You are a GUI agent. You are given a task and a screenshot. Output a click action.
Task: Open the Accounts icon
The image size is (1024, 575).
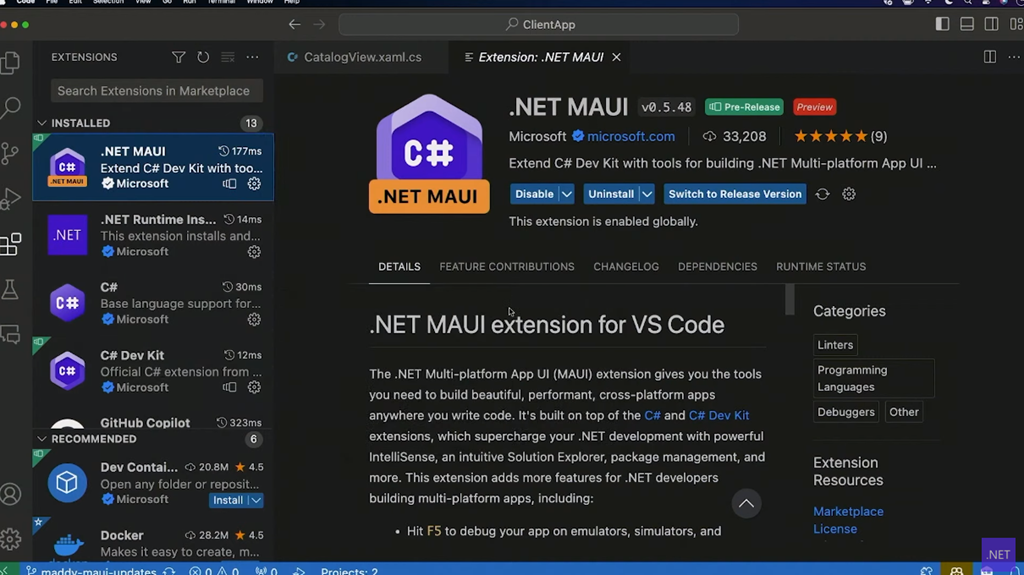tap(10, 494)
